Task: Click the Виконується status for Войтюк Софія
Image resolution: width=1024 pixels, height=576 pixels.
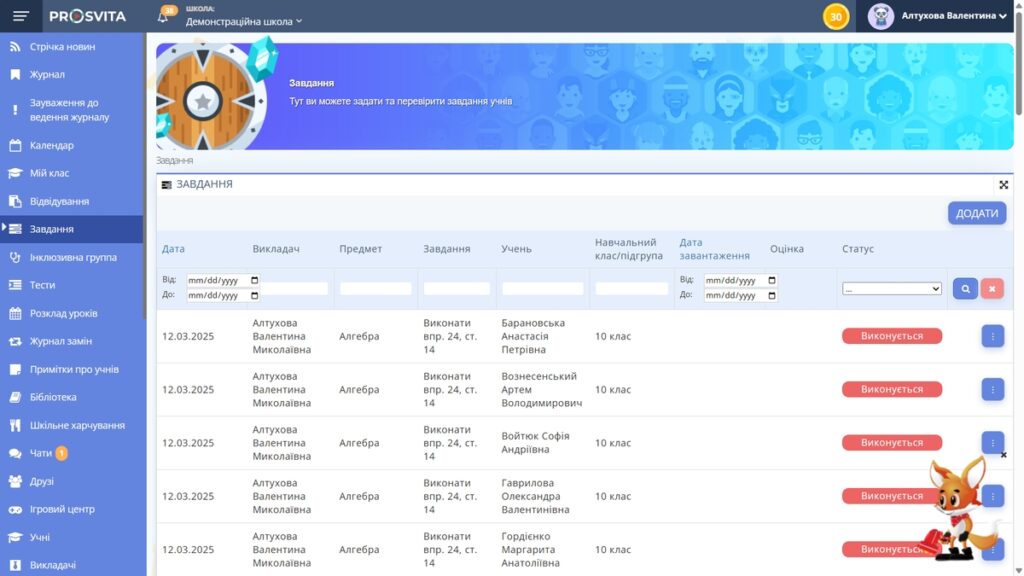Action: point(891,442)
